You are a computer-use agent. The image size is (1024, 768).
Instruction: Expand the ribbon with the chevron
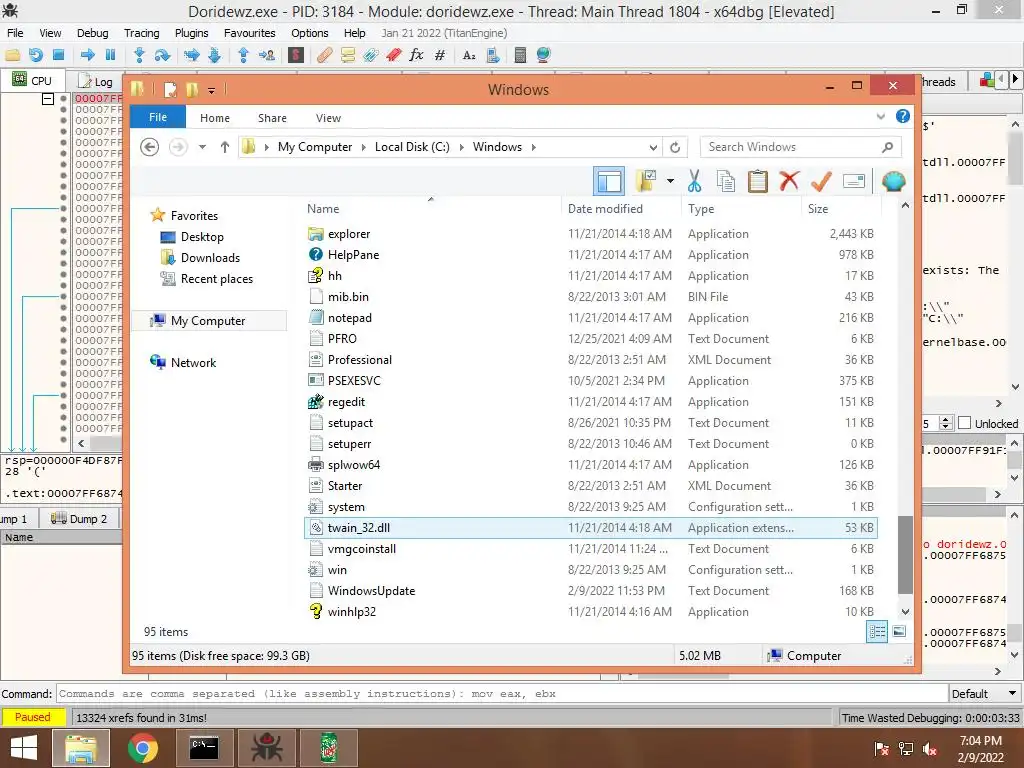click(x=880, y=117)
